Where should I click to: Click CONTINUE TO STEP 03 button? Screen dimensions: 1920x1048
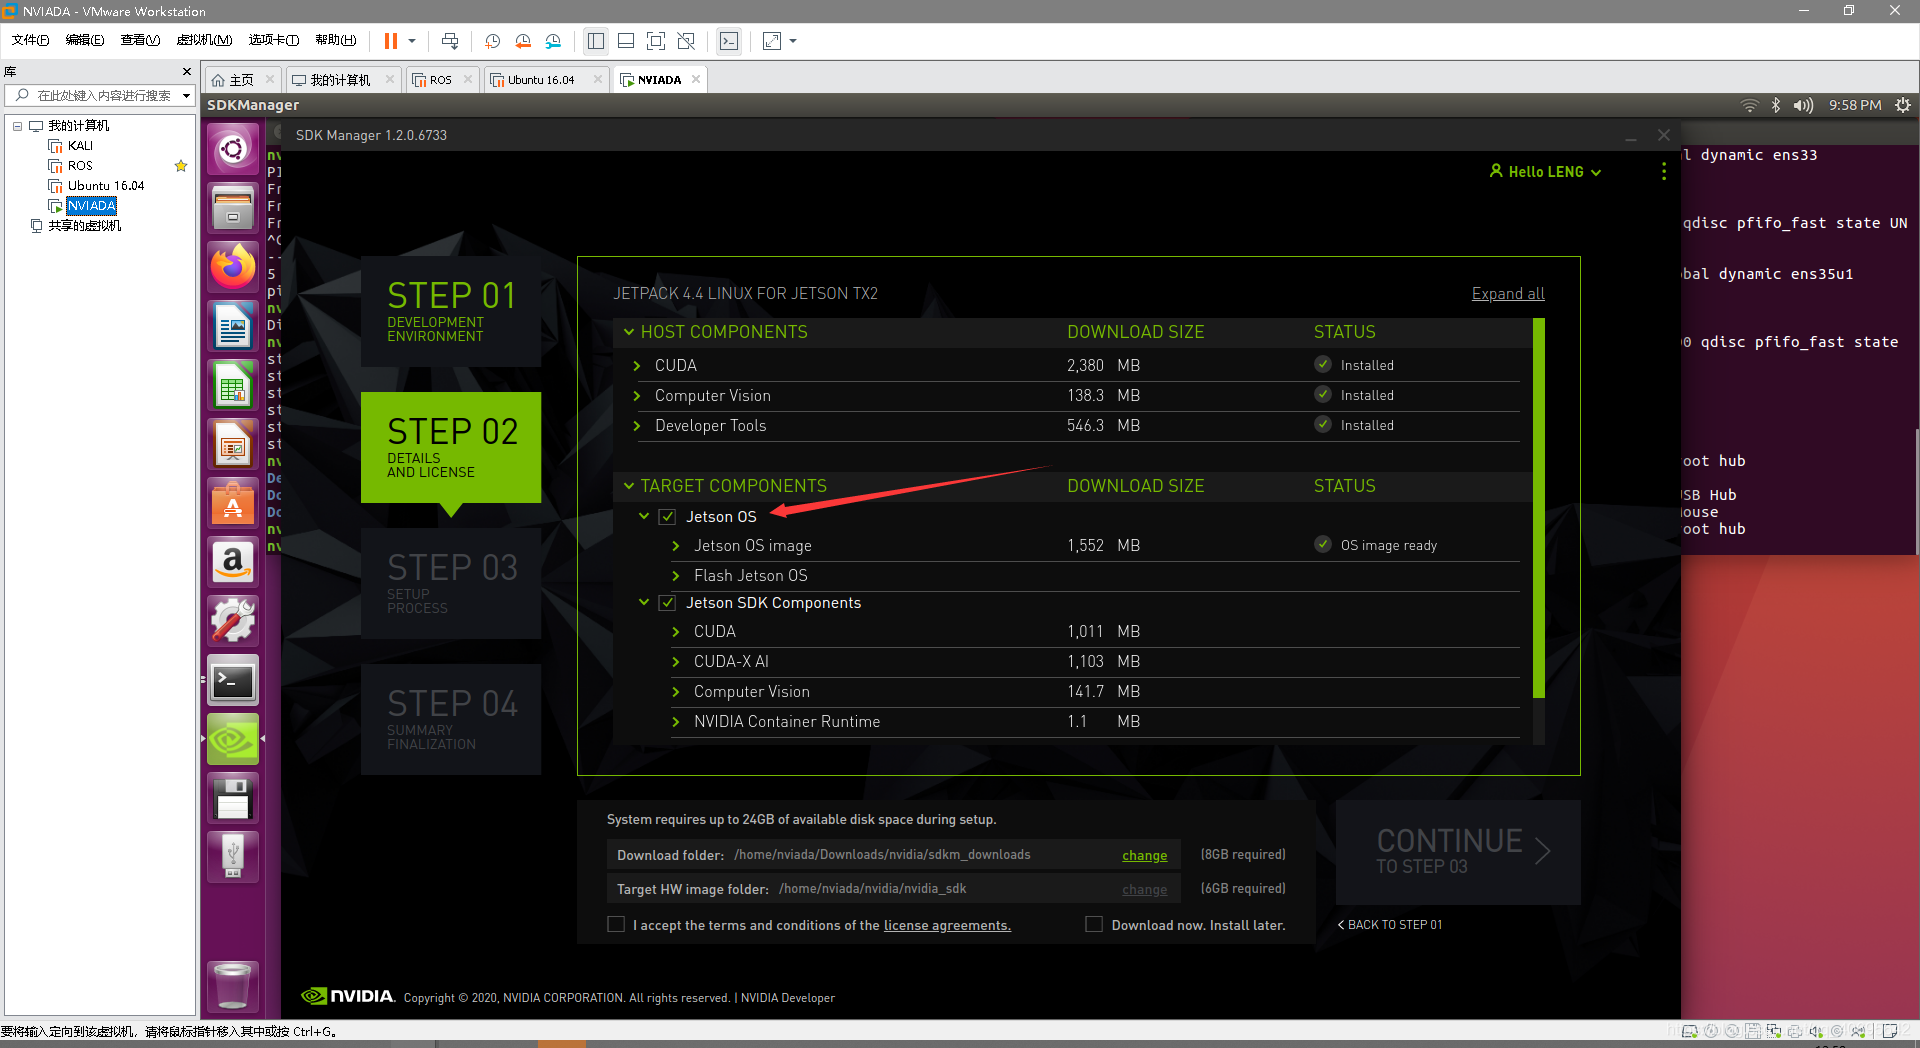(1458, 852)
